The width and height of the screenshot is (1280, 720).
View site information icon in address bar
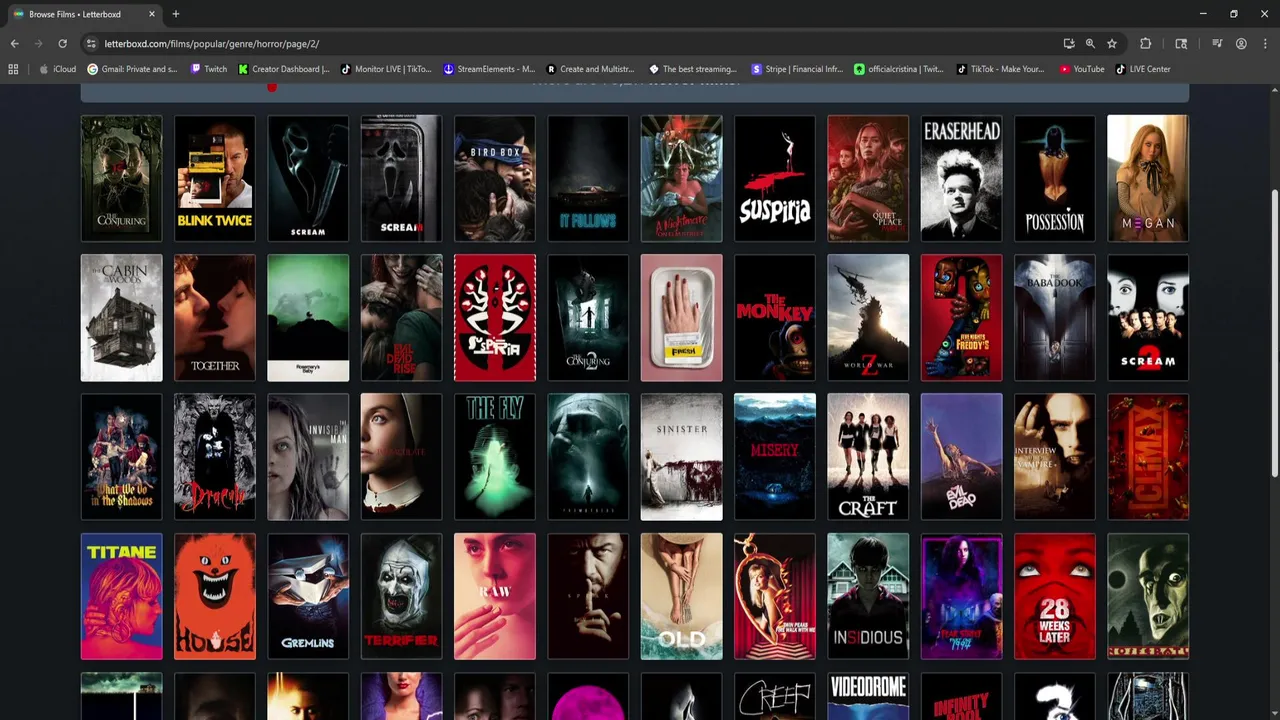pos(91,44)
